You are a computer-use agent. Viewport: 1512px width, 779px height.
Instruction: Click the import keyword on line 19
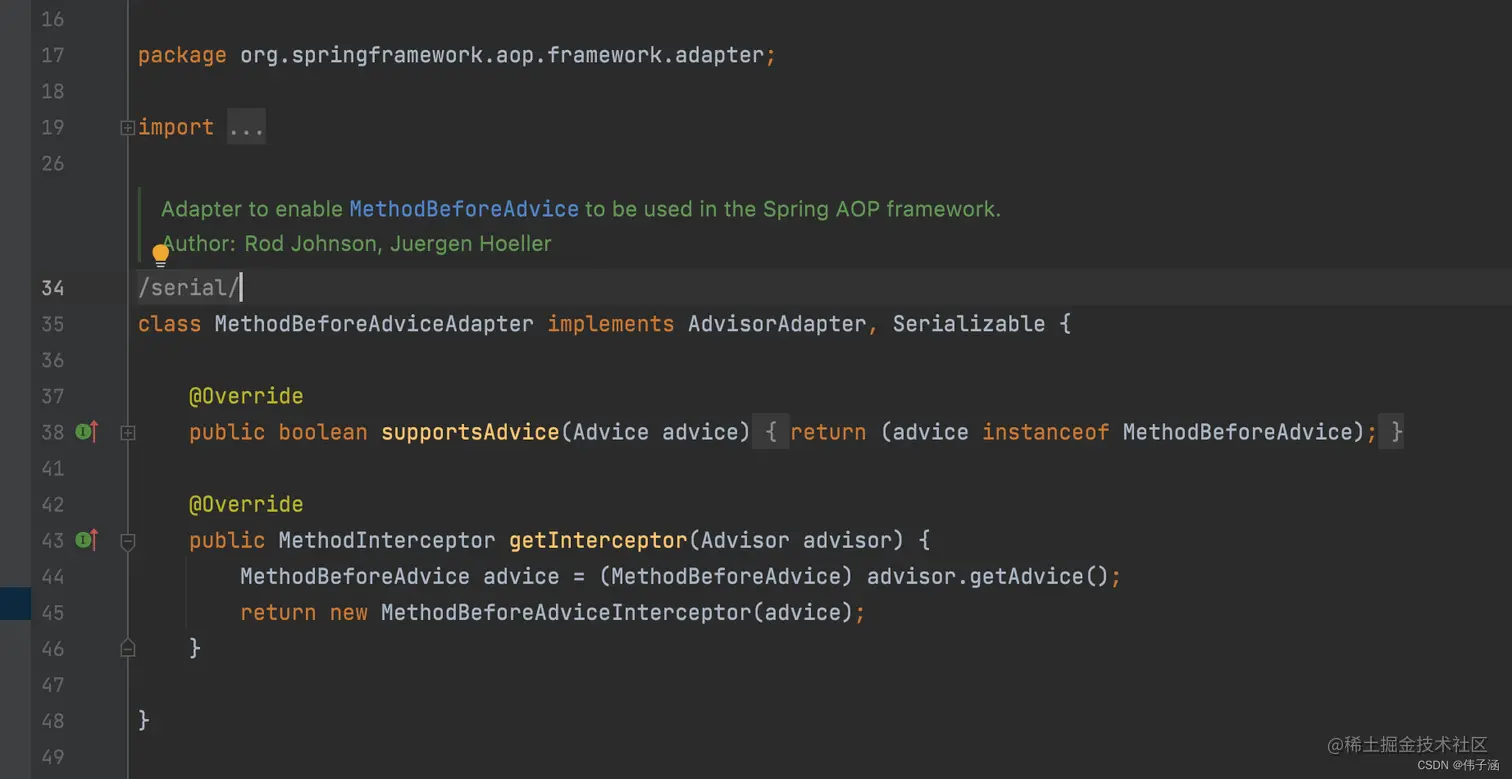[176, 127]
